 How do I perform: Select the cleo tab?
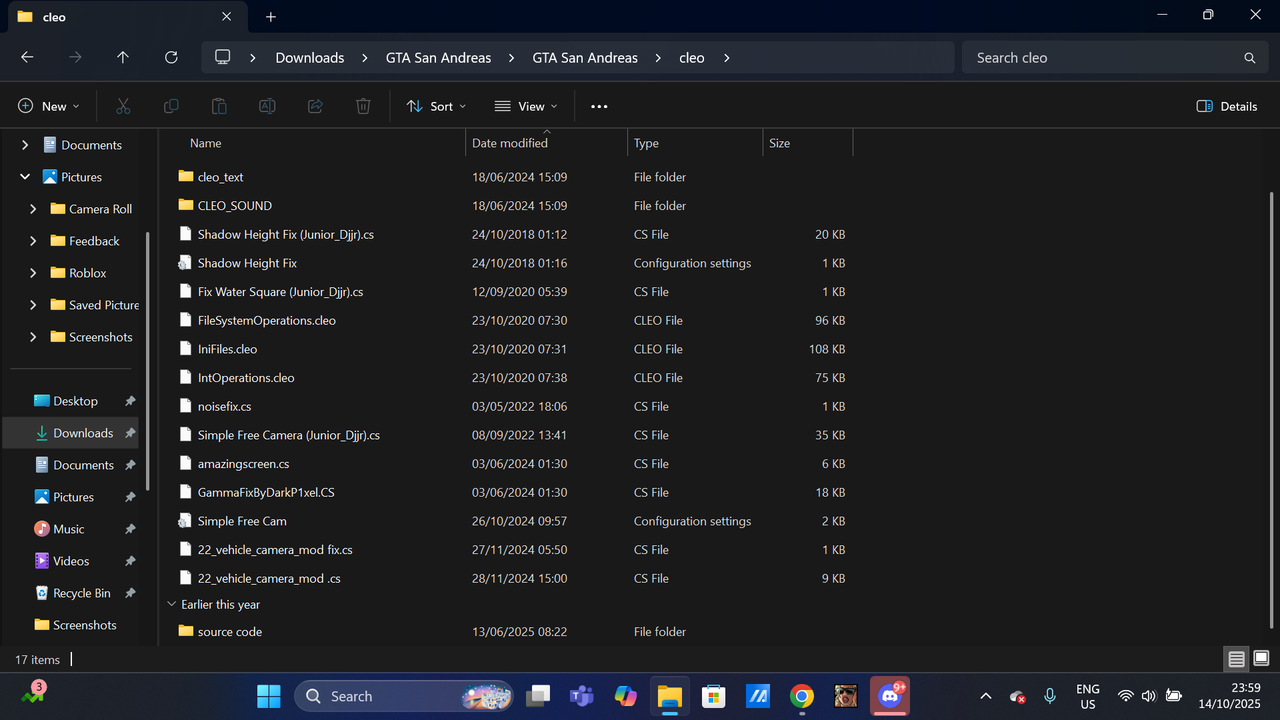tap(125, 17)
